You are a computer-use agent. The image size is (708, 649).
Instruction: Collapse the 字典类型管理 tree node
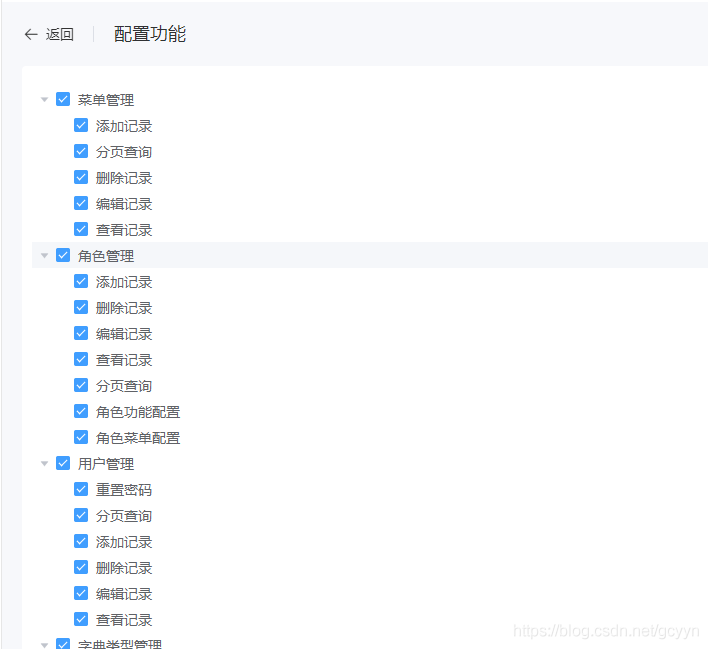pos(44,645)
